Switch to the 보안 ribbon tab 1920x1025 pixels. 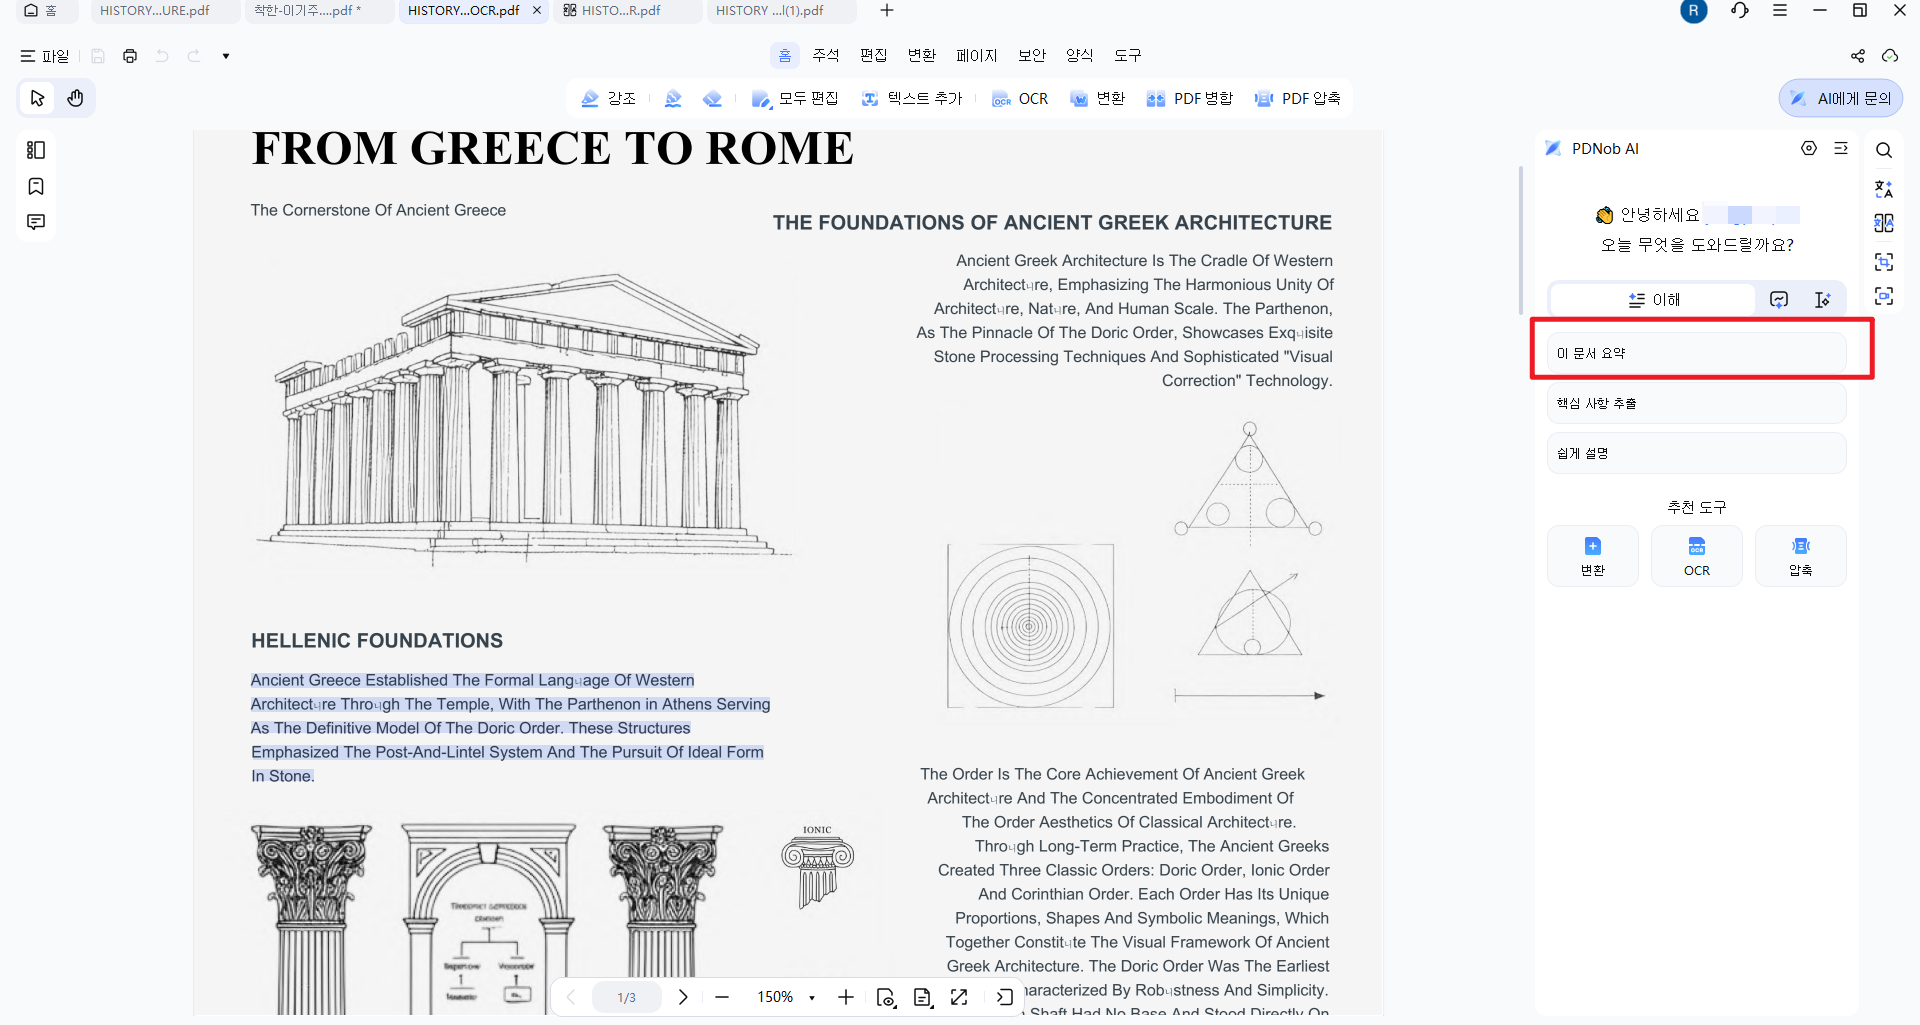click(1032, 56)
